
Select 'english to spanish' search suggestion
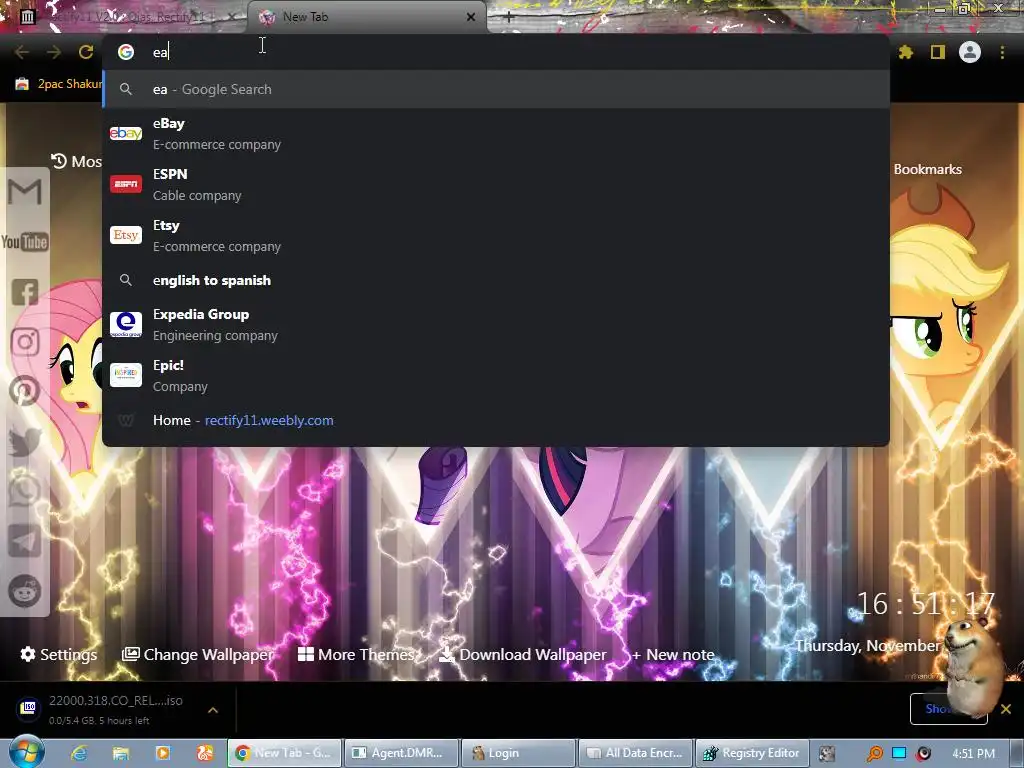click(496, 280)
